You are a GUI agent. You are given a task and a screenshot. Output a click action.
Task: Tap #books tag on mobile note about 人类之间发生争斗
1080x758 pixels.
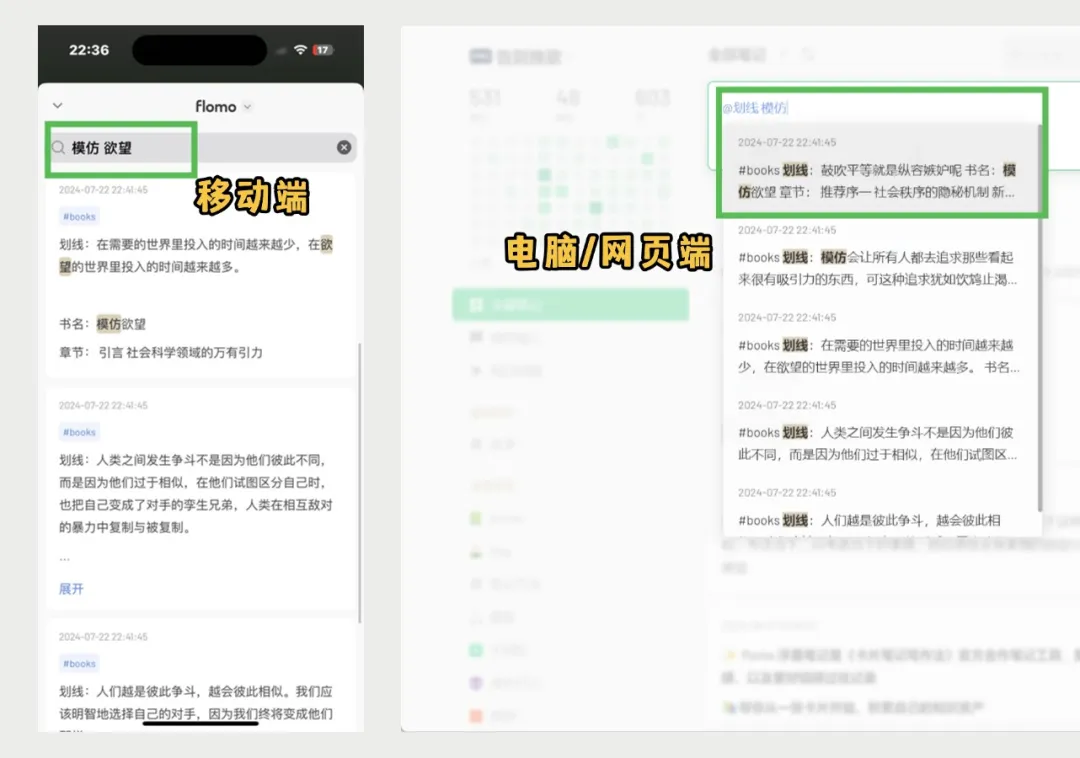click(x=79, y=432)
